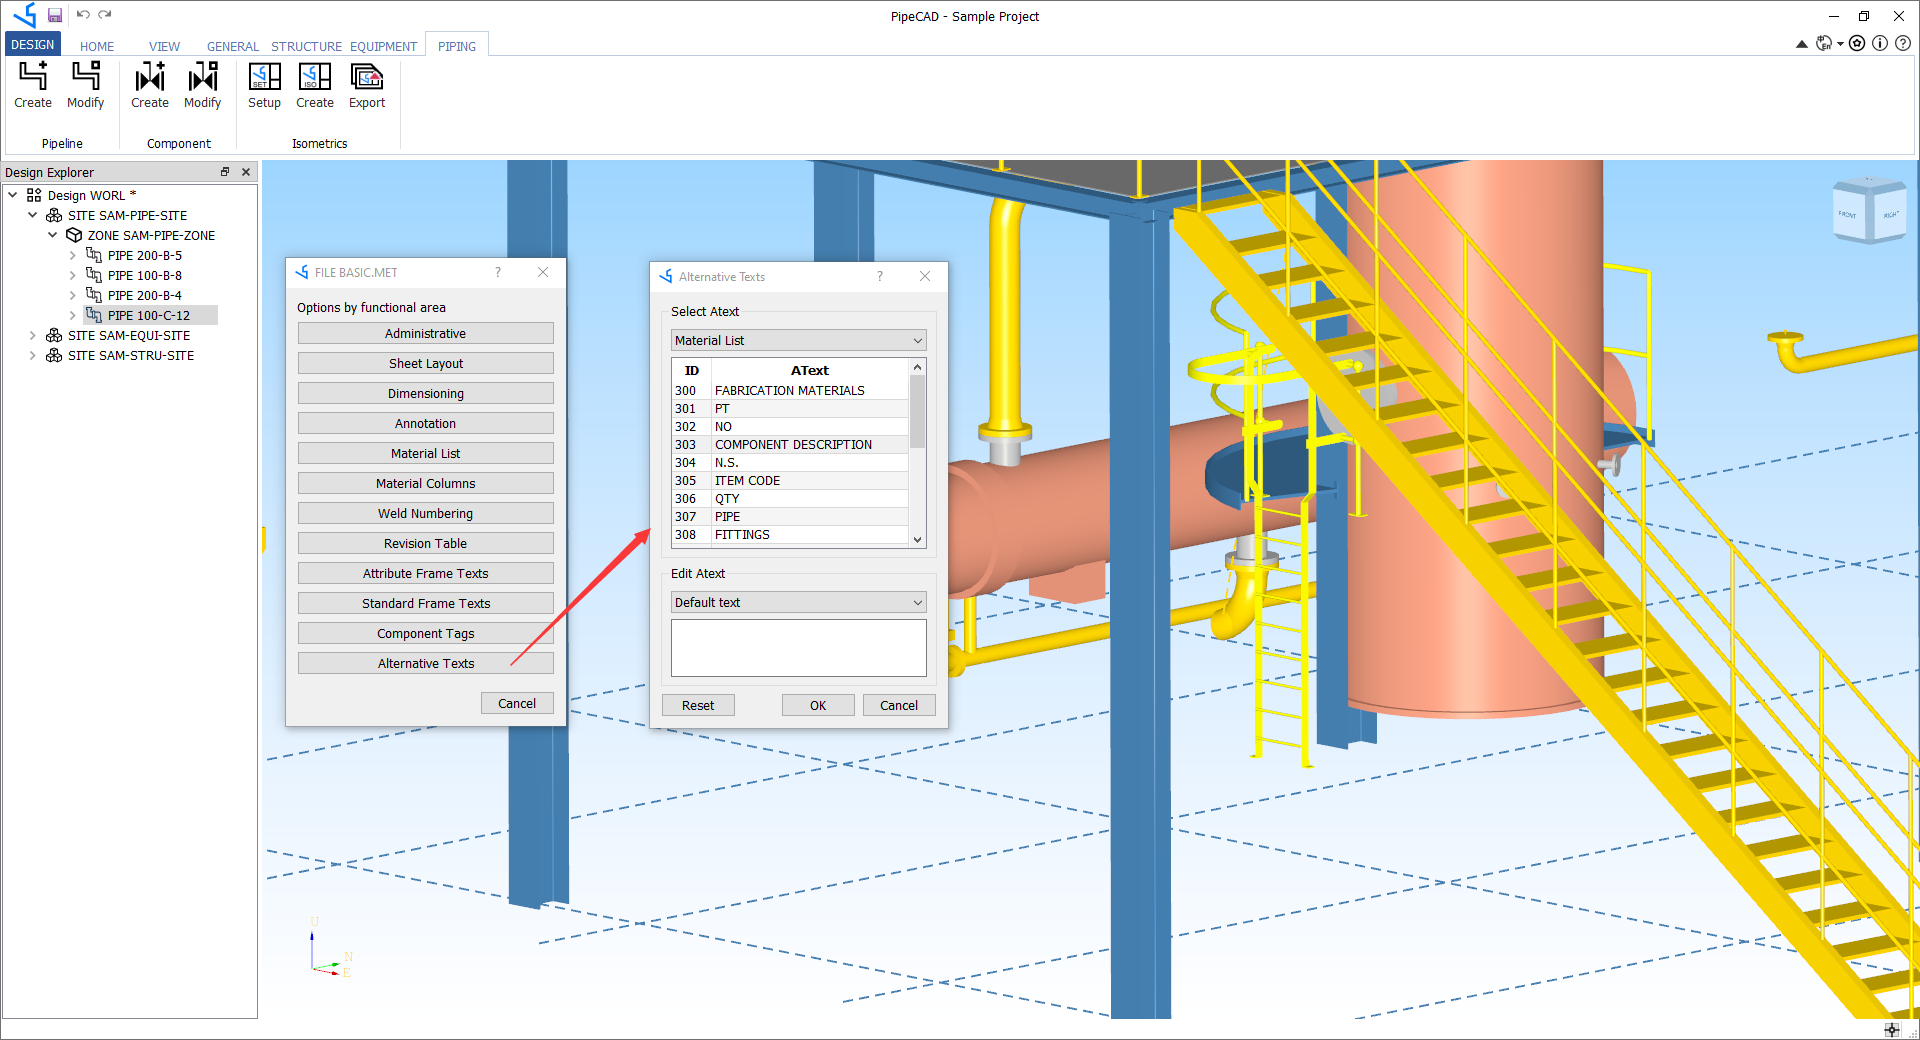Viewport: 1920px width, 1040px height.
Task: Expand SITE SAM-STRU-SITE node
Action: (x=33, y=355)
